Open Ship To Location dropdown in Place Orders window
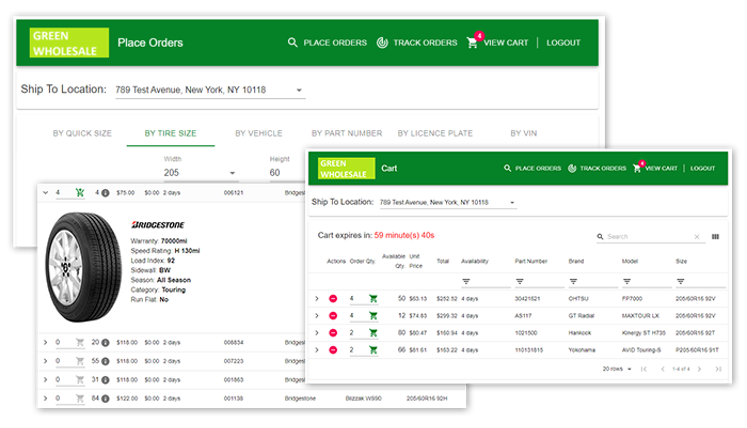The height and width of the screenshot is (428, 747). [x=210, y=90]
